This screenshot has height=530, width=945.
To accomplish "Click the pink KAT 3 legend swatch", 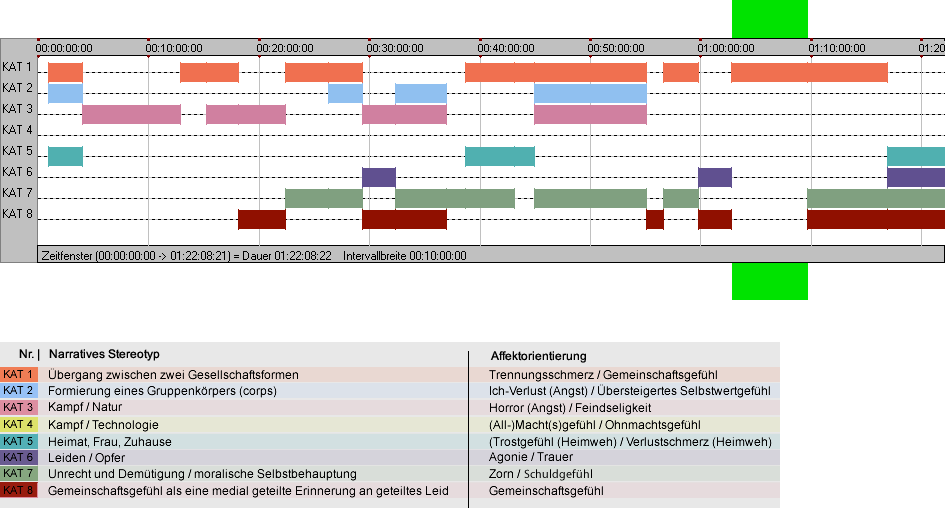I will pyautogui.click(x=19, y=408).
